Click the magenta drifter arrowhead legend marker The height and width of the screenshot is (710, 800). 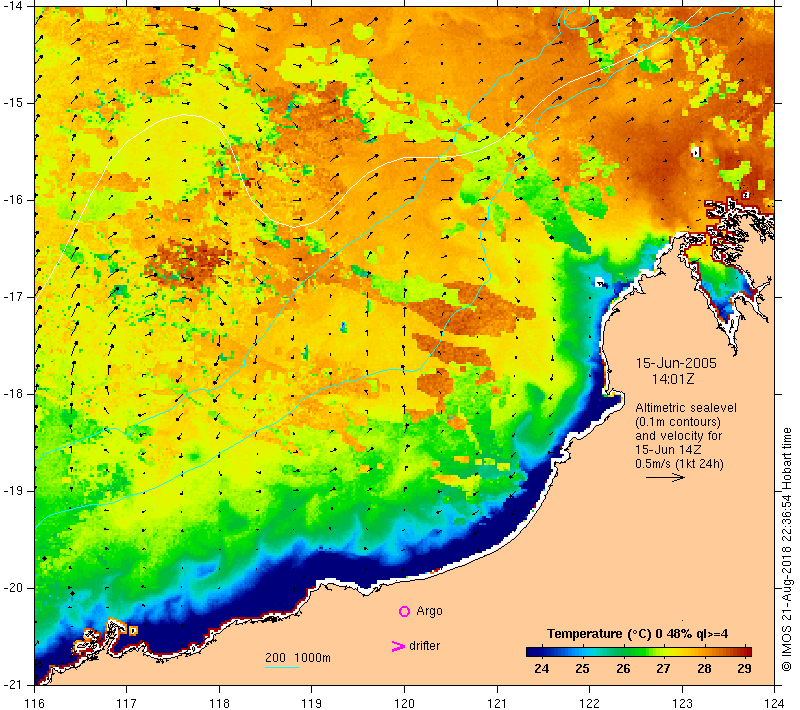pyautogui.click(x=397, y=646)
